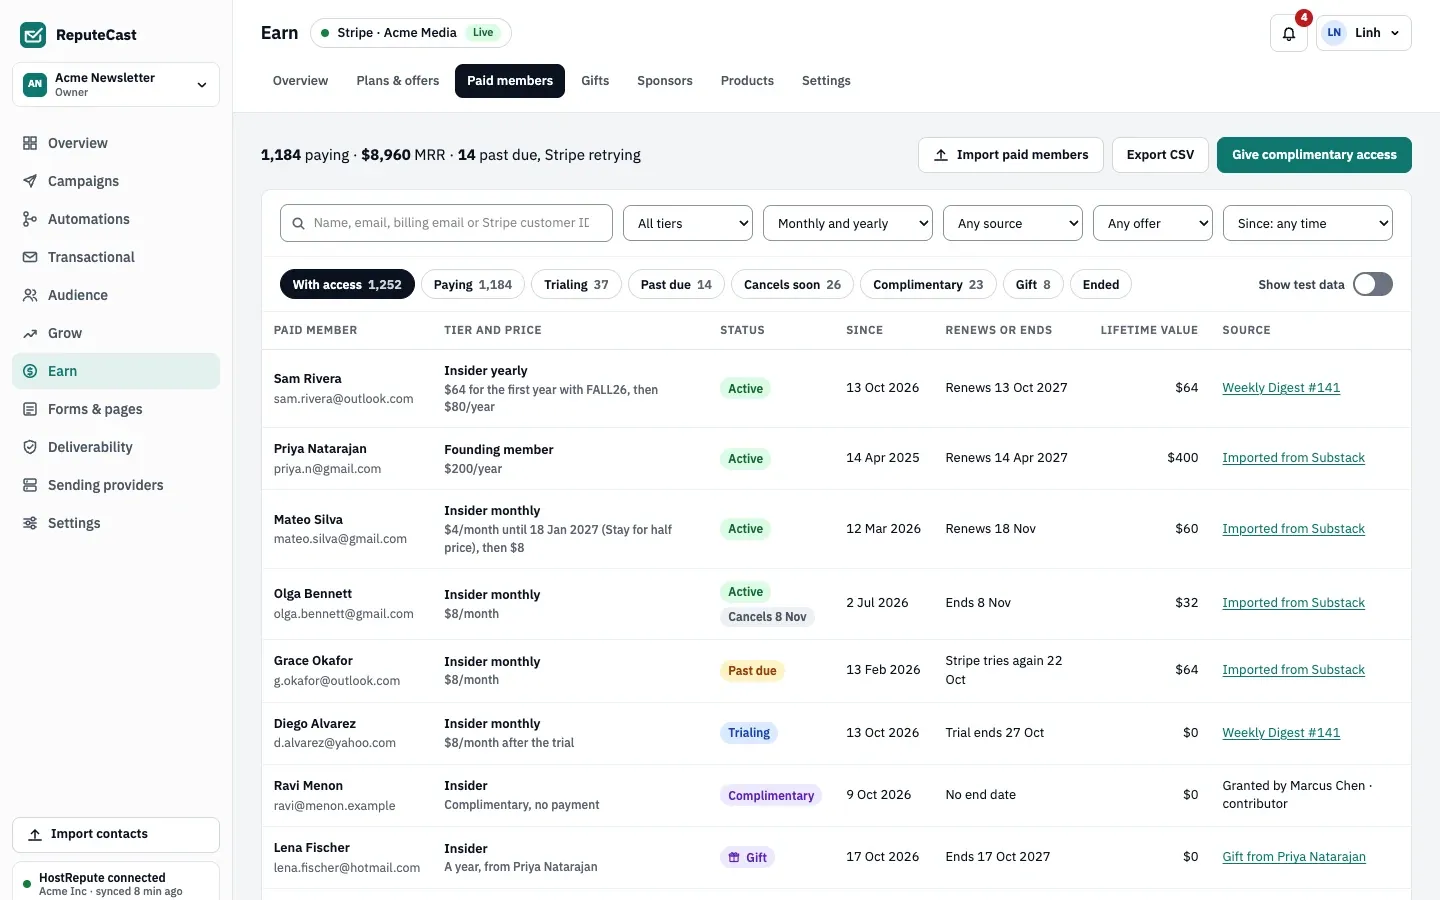The width and height of the screenshot is (1440, 900).
Task: Expand the Acme Newsletter workspace switcher
Action: (116, 85)
